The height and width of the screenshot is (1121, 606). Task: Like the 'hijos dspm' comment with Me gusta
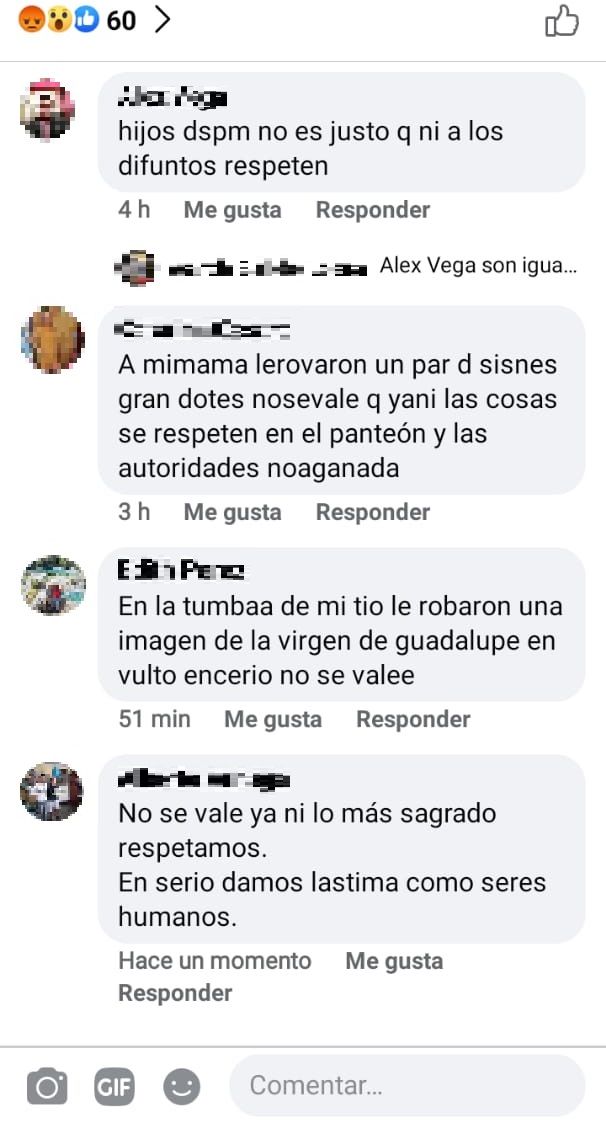click(232, 209)
